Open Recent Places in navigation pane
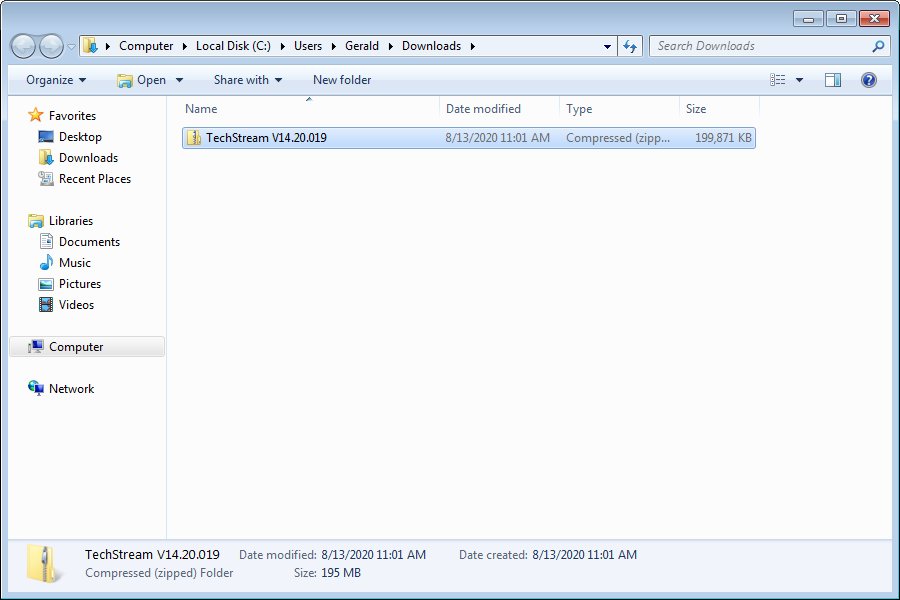 point(95,179)
